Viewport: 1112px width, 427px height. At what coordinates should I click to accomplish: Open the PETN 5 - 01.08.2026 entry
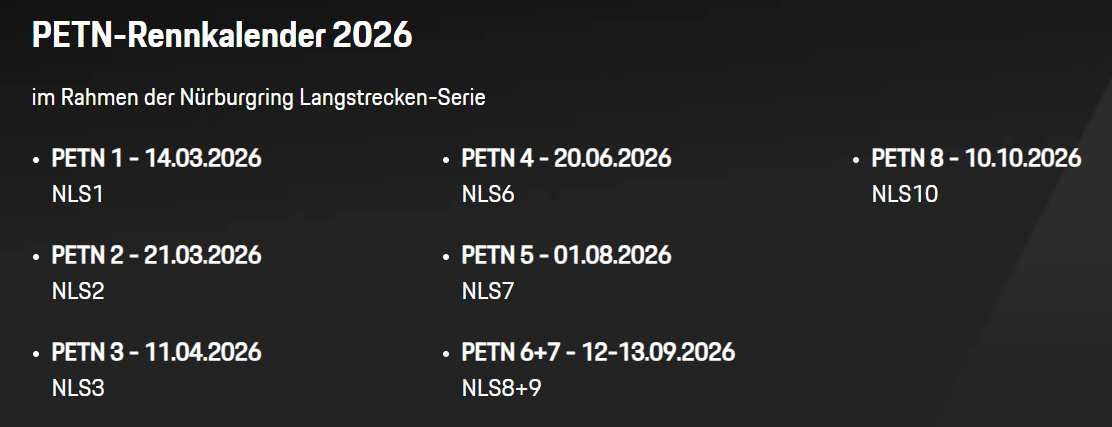click(566, 255)
